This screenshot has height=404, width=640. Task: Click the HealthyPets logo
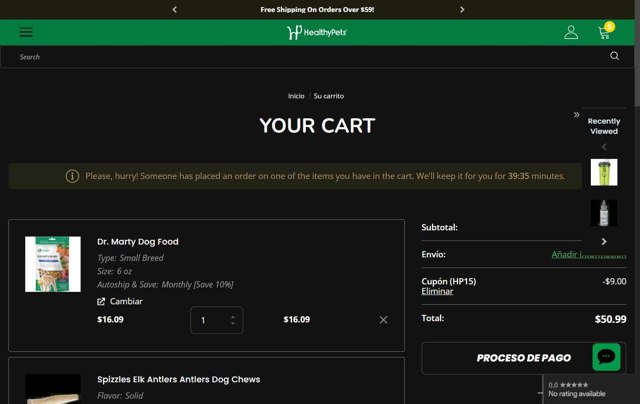click(317, 32)
